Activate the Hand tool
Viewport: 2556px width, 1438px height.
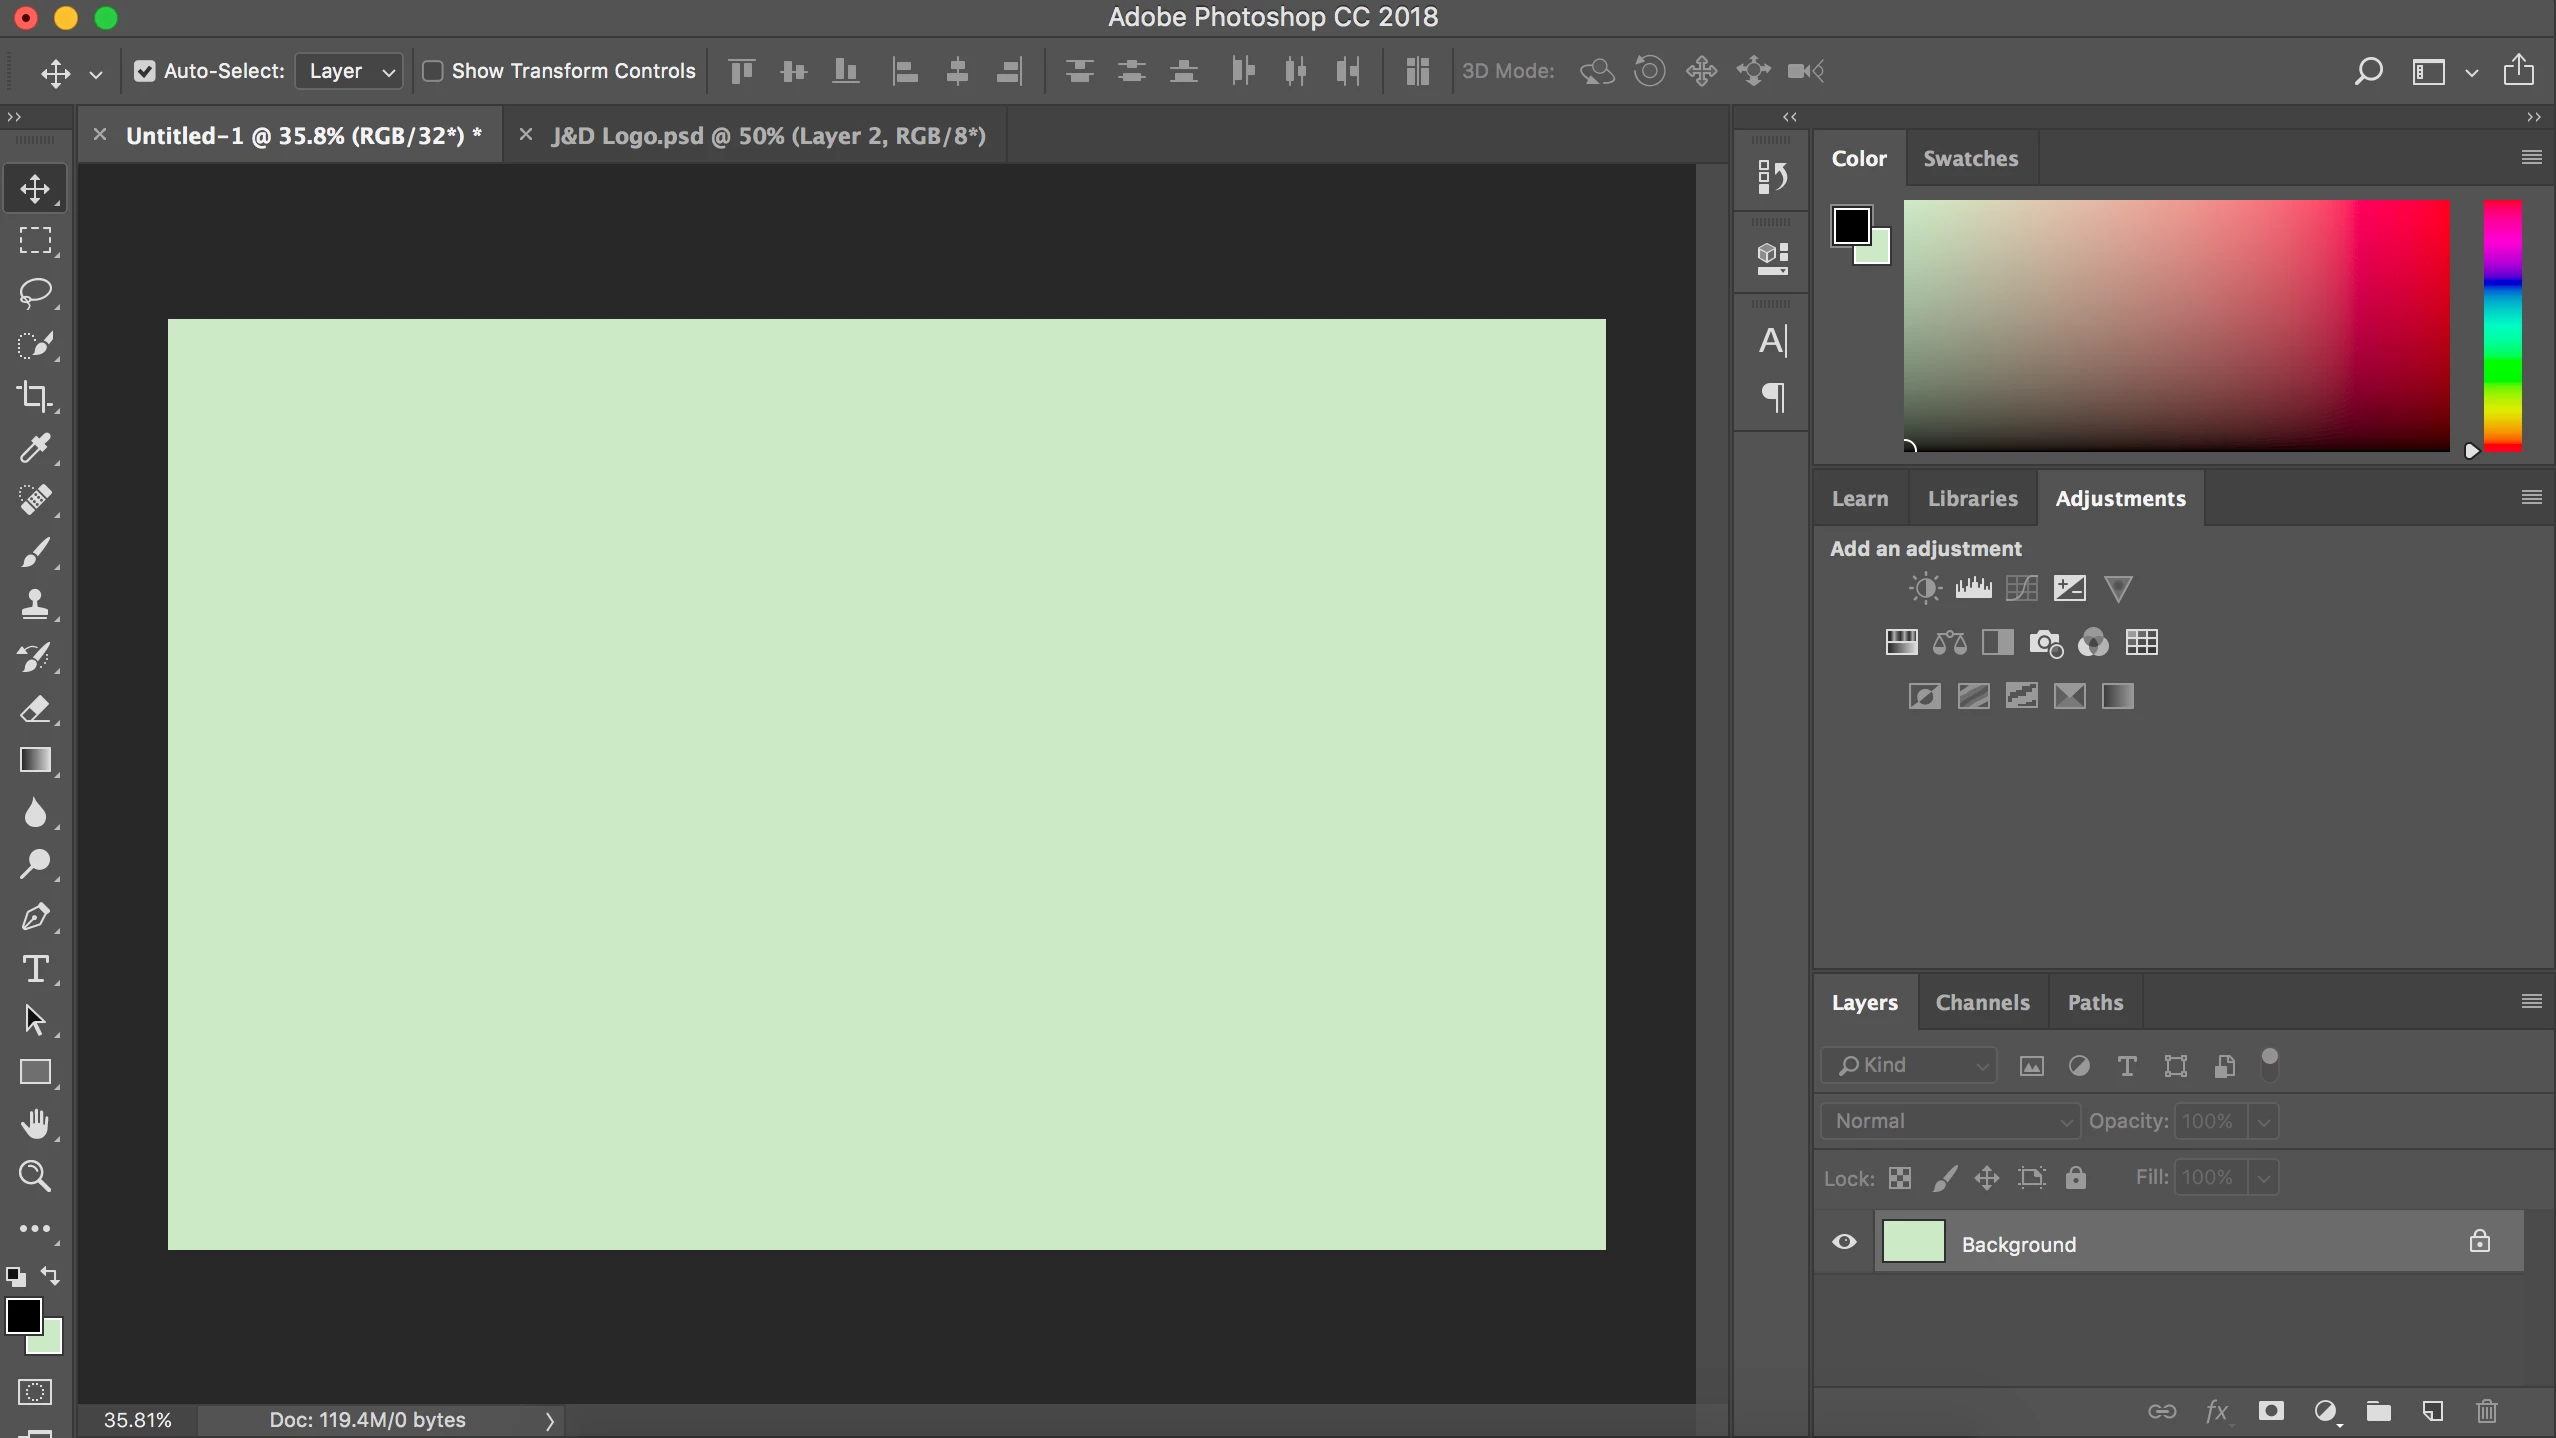[35, 1125]
